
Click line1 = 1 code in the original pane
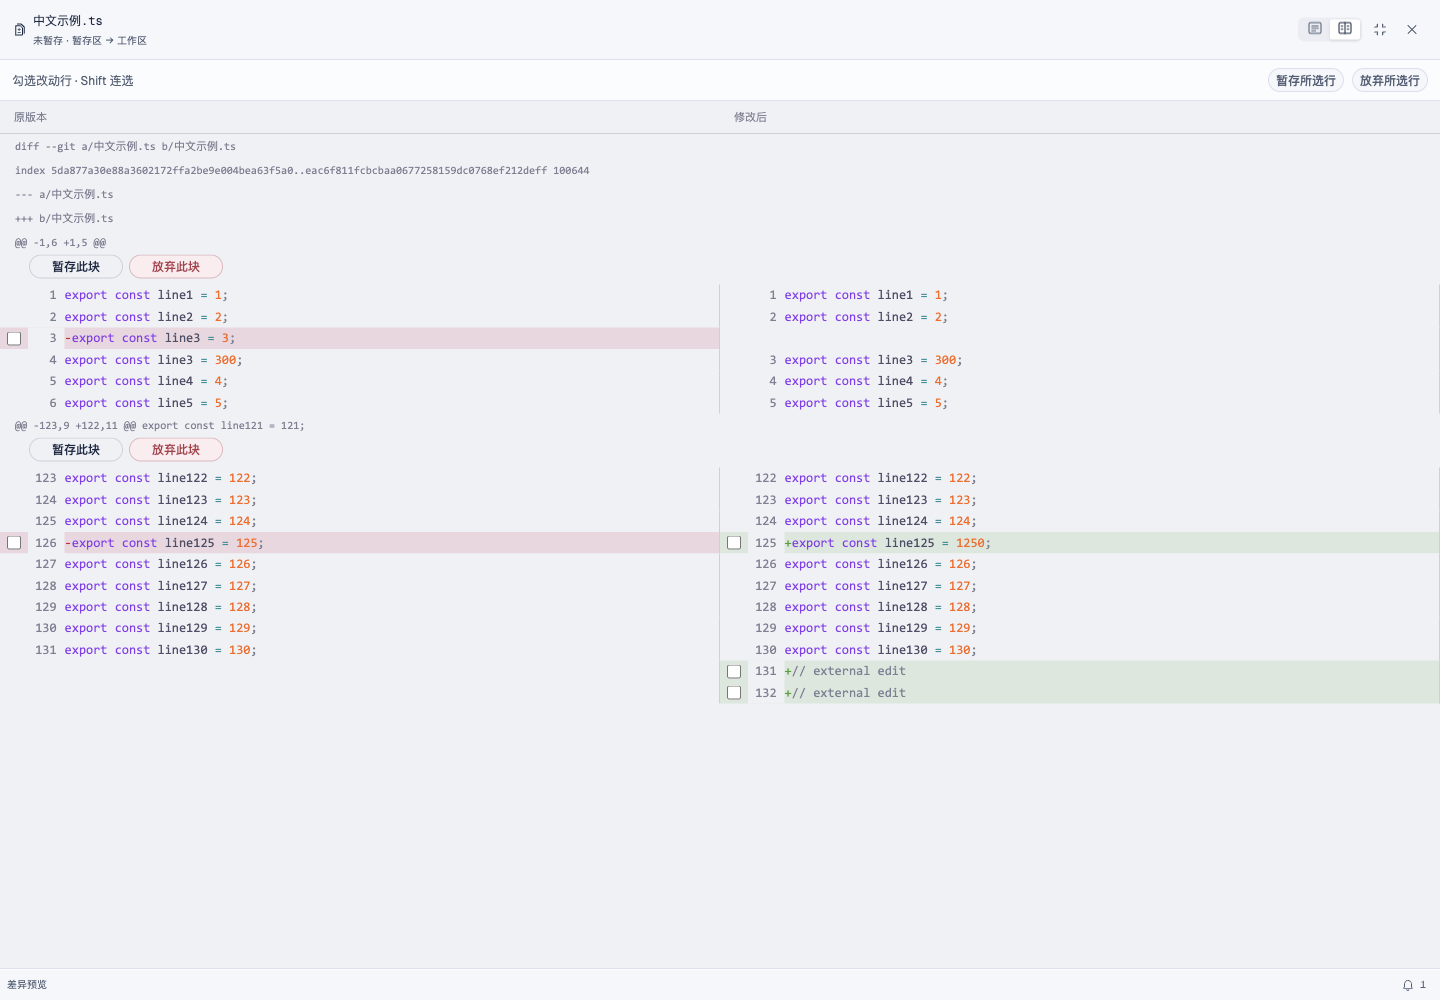(x=146, y=295)
